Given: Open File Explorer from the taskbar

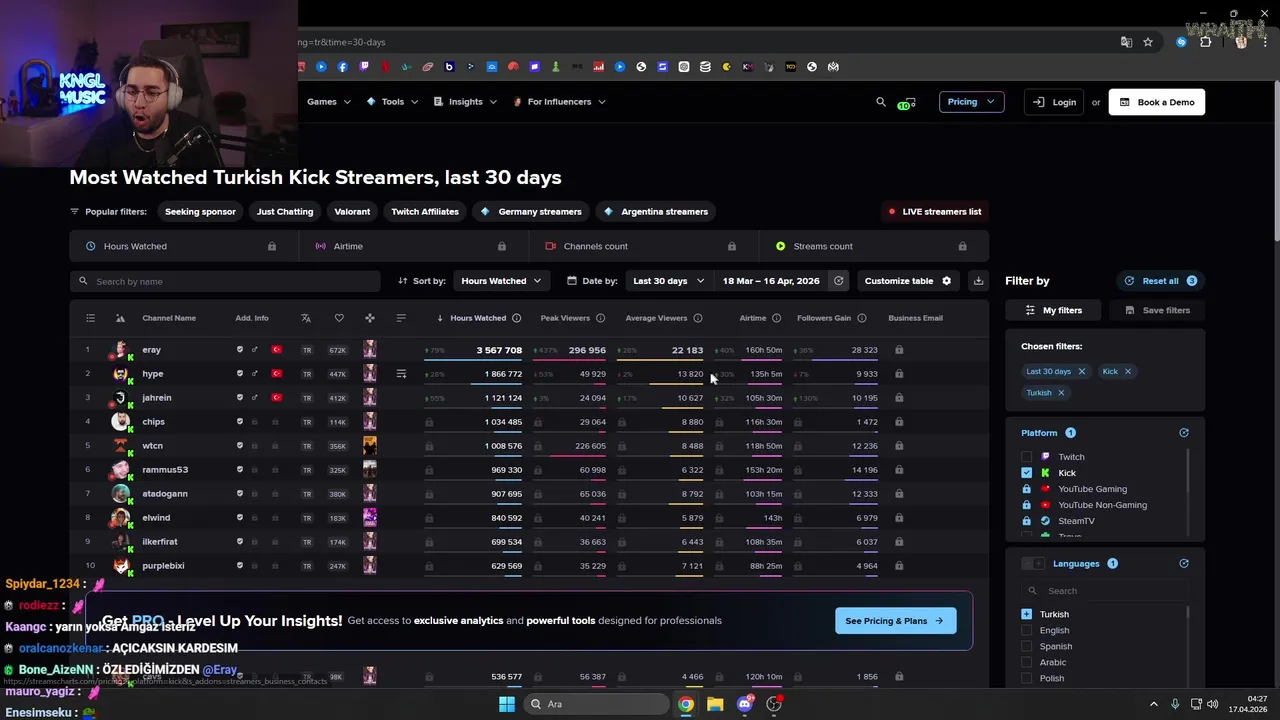Looking at the screenshot, I should [715, 704].
